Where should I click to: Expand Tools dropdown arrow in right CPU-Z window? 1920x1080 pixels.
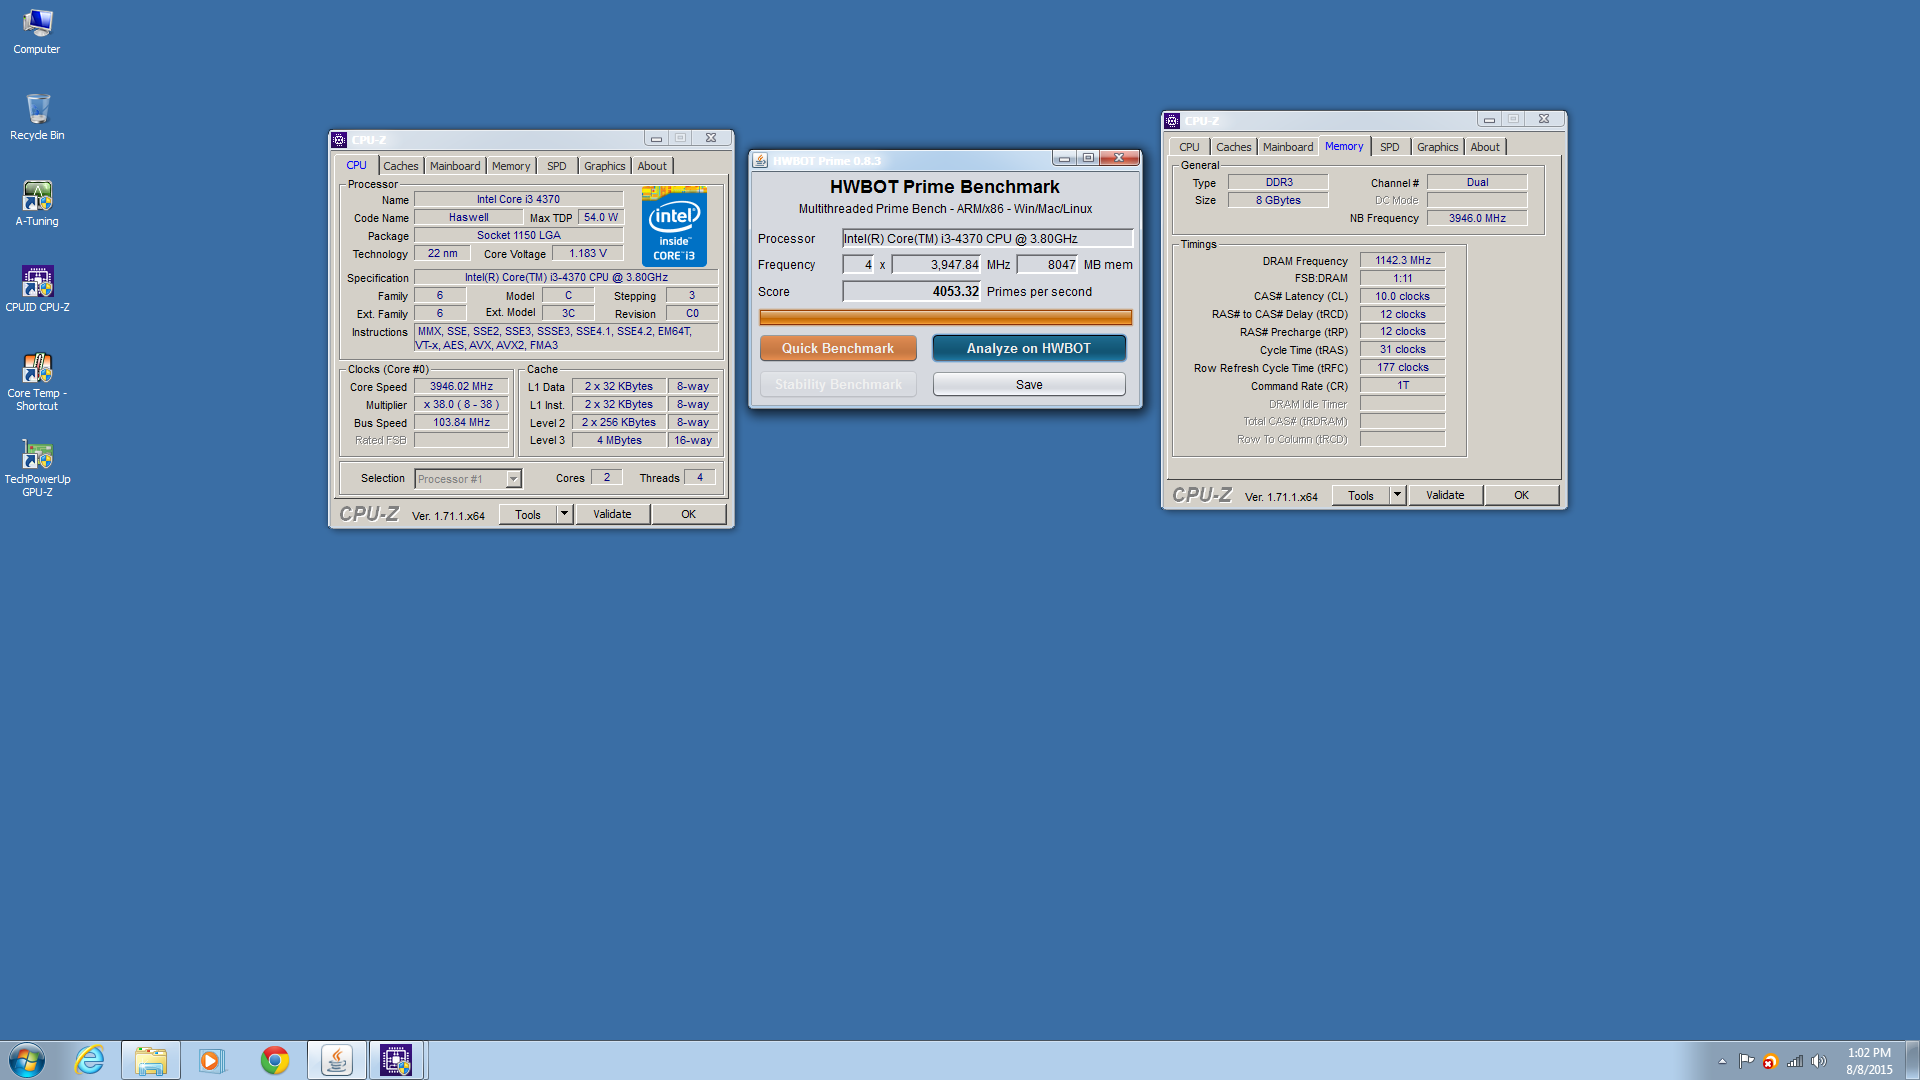pos(1397,495)
